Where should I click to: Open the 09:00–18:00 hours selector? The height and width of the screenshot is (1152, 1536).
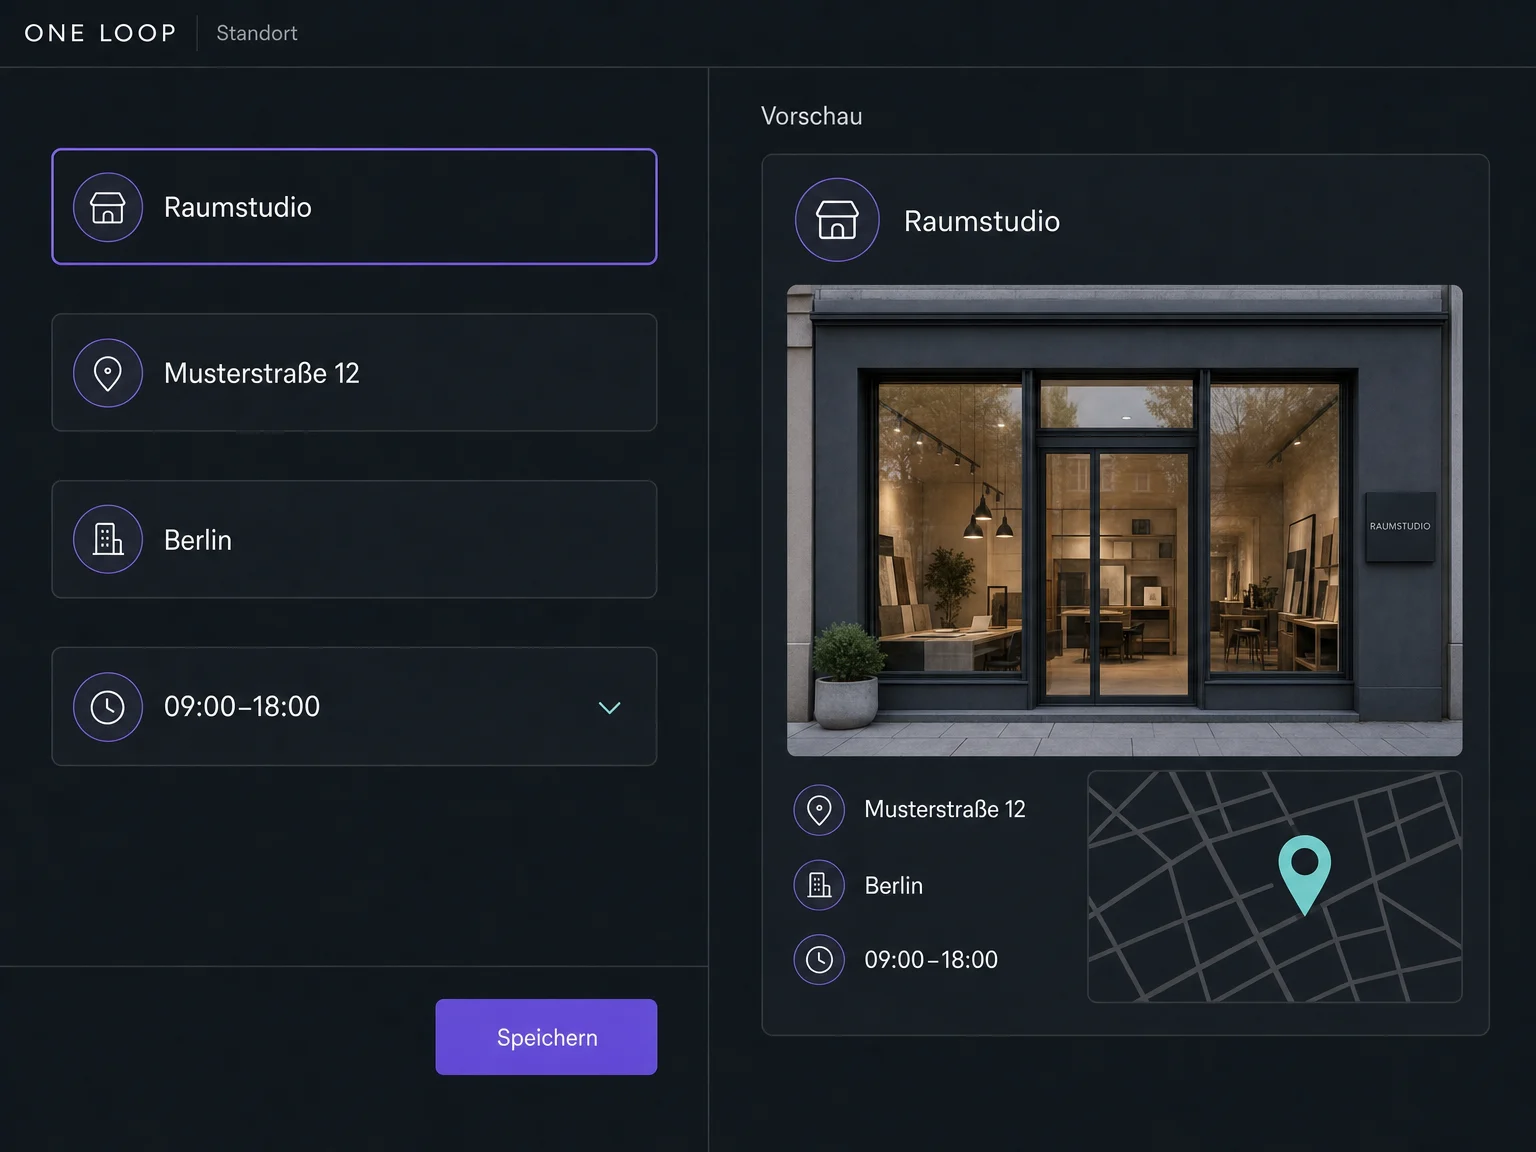tap(354, 707)
